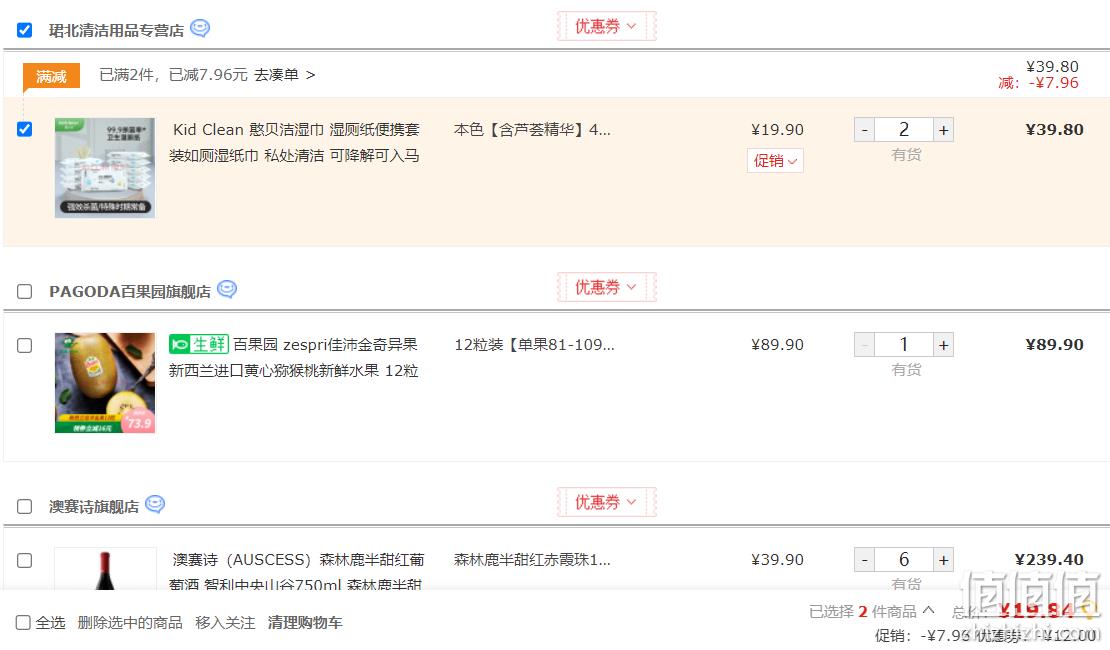Tick the 全选 select-all checkbox
Screen dimensions: 1110x650
[x=23, y=622]
